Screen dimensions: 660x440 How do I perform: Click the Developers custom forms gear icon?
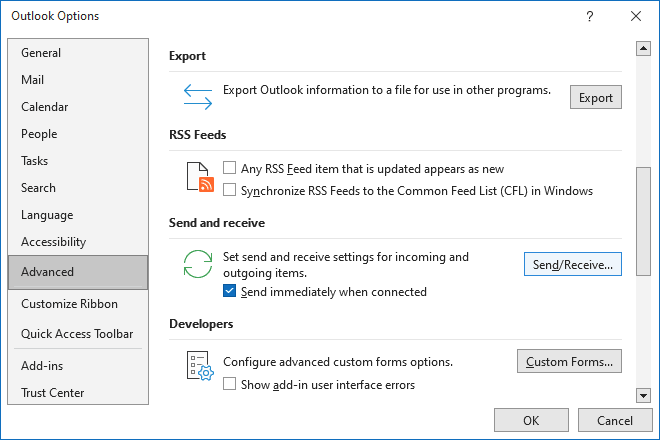click(x=200, y=365)
